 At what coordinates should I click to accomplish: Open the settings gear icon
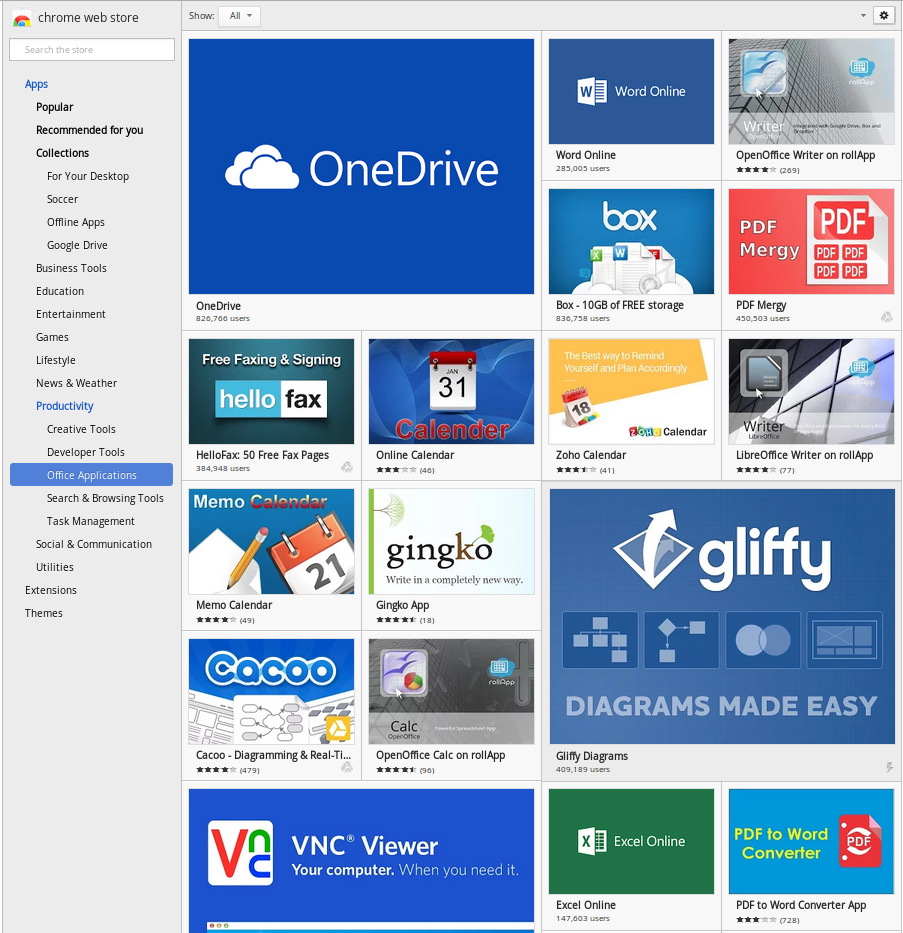click(884, 15)
